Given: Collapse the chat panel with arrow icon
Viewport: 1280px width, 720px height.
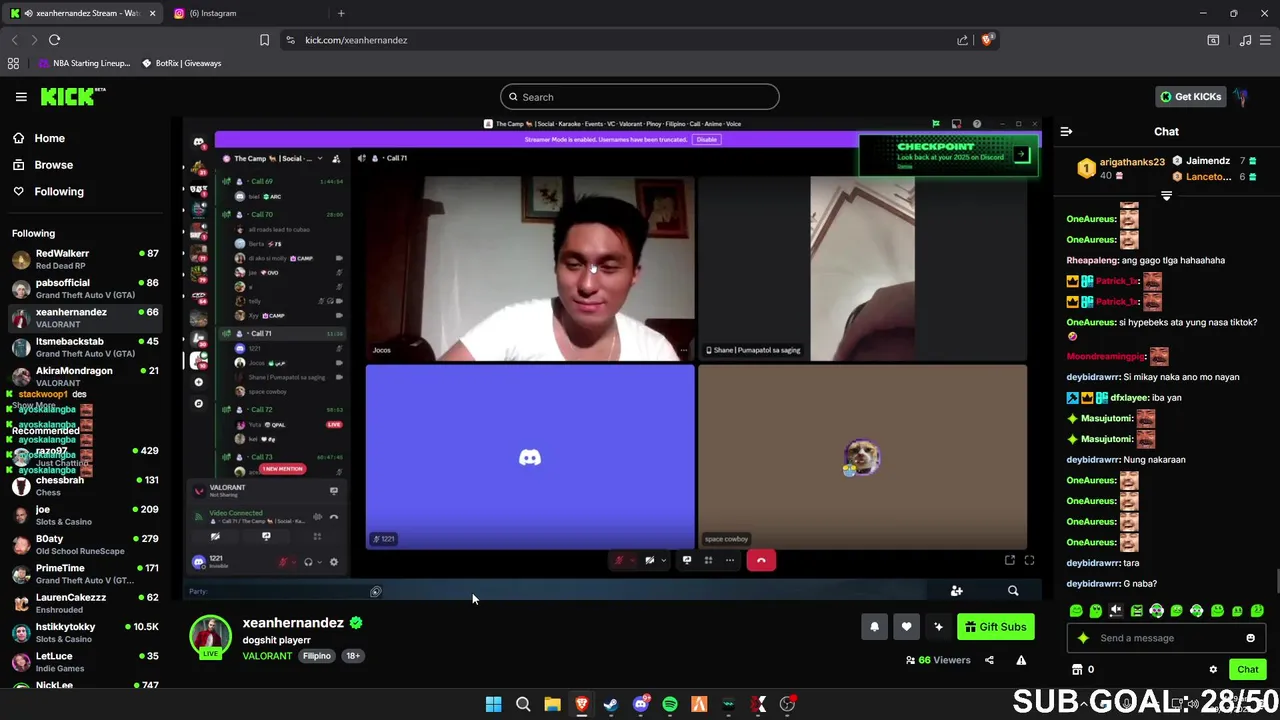Looking at the screenshot, I should click(1066, 131).
